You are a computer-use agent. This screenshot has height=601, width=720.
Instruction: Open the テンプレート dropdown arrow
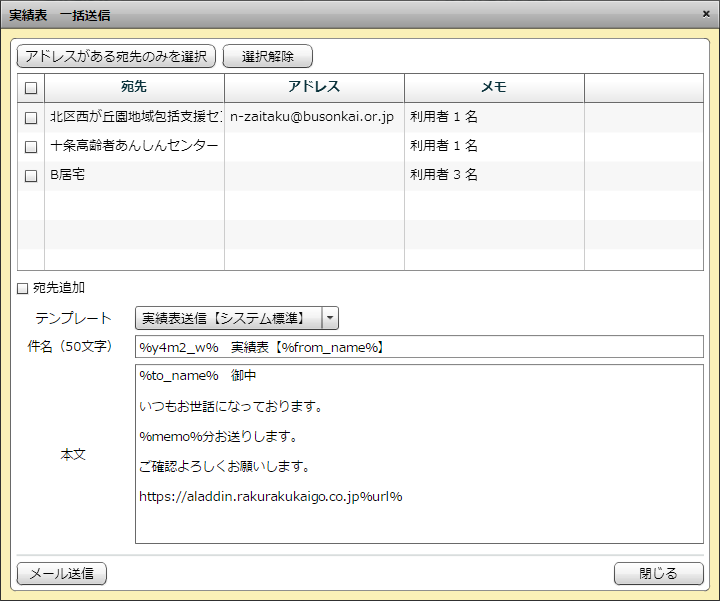coord(331,318)
